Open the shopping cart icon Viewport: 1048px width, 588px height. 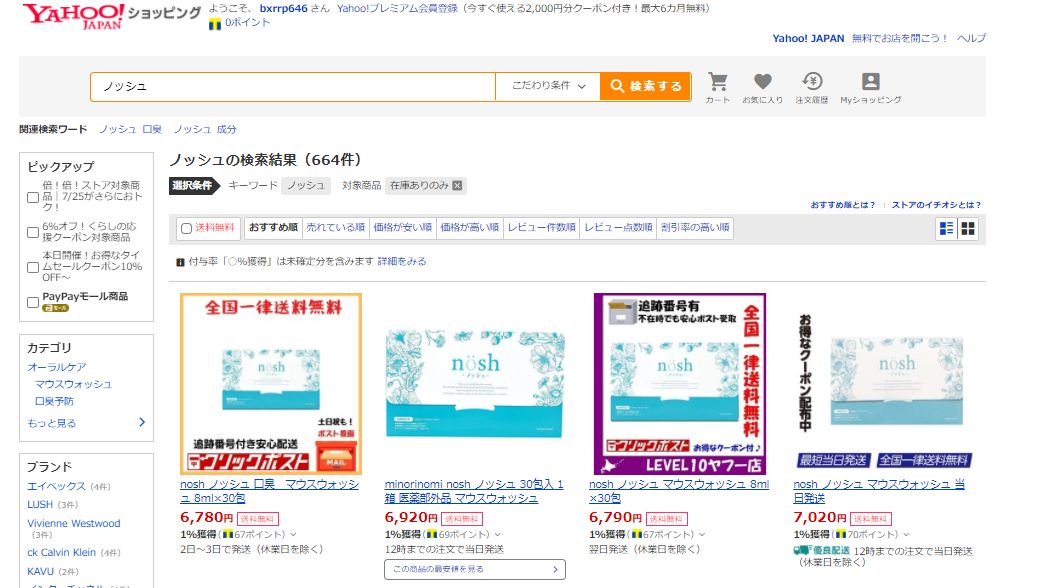tap(717, 82)
